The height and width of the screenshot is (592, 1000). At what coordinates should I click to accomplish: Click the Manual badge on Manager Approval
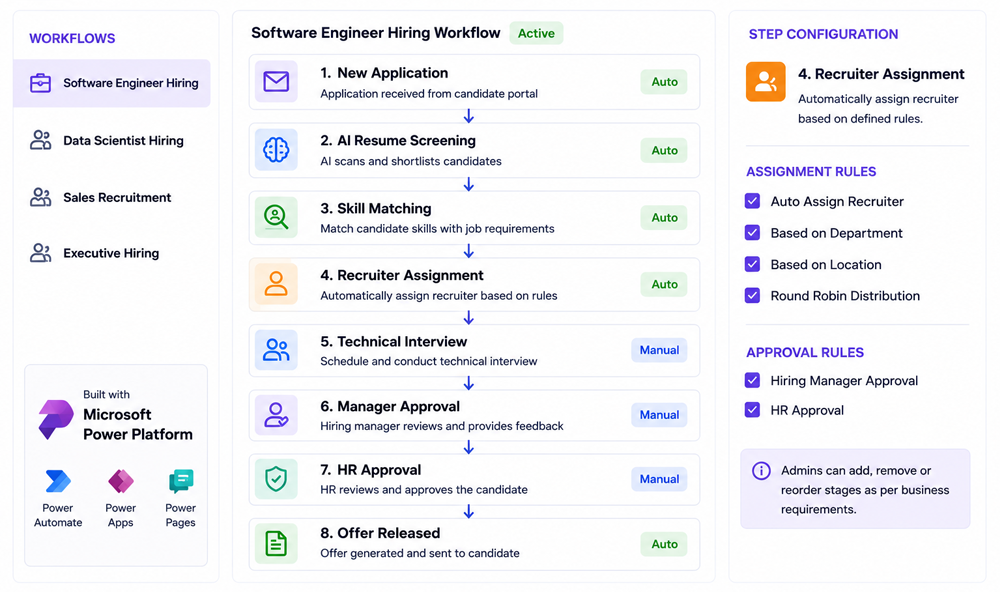coord(659,415)
